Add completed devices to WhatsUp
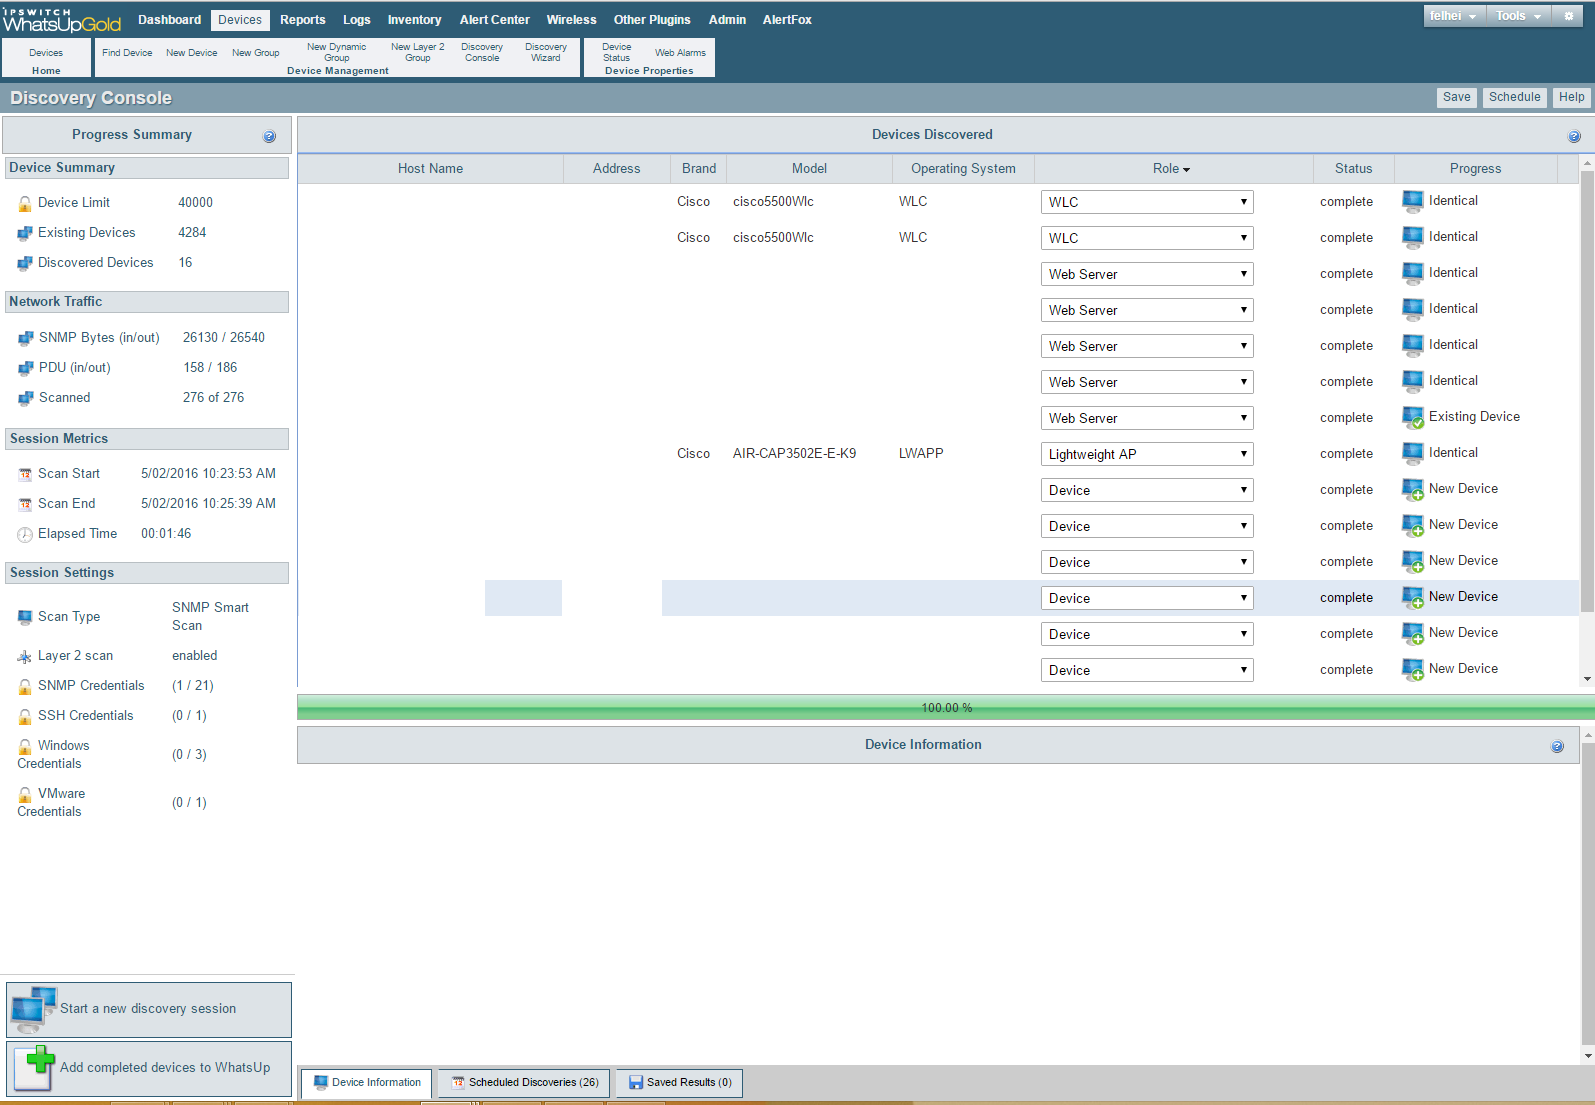 tap(149, 1068)
